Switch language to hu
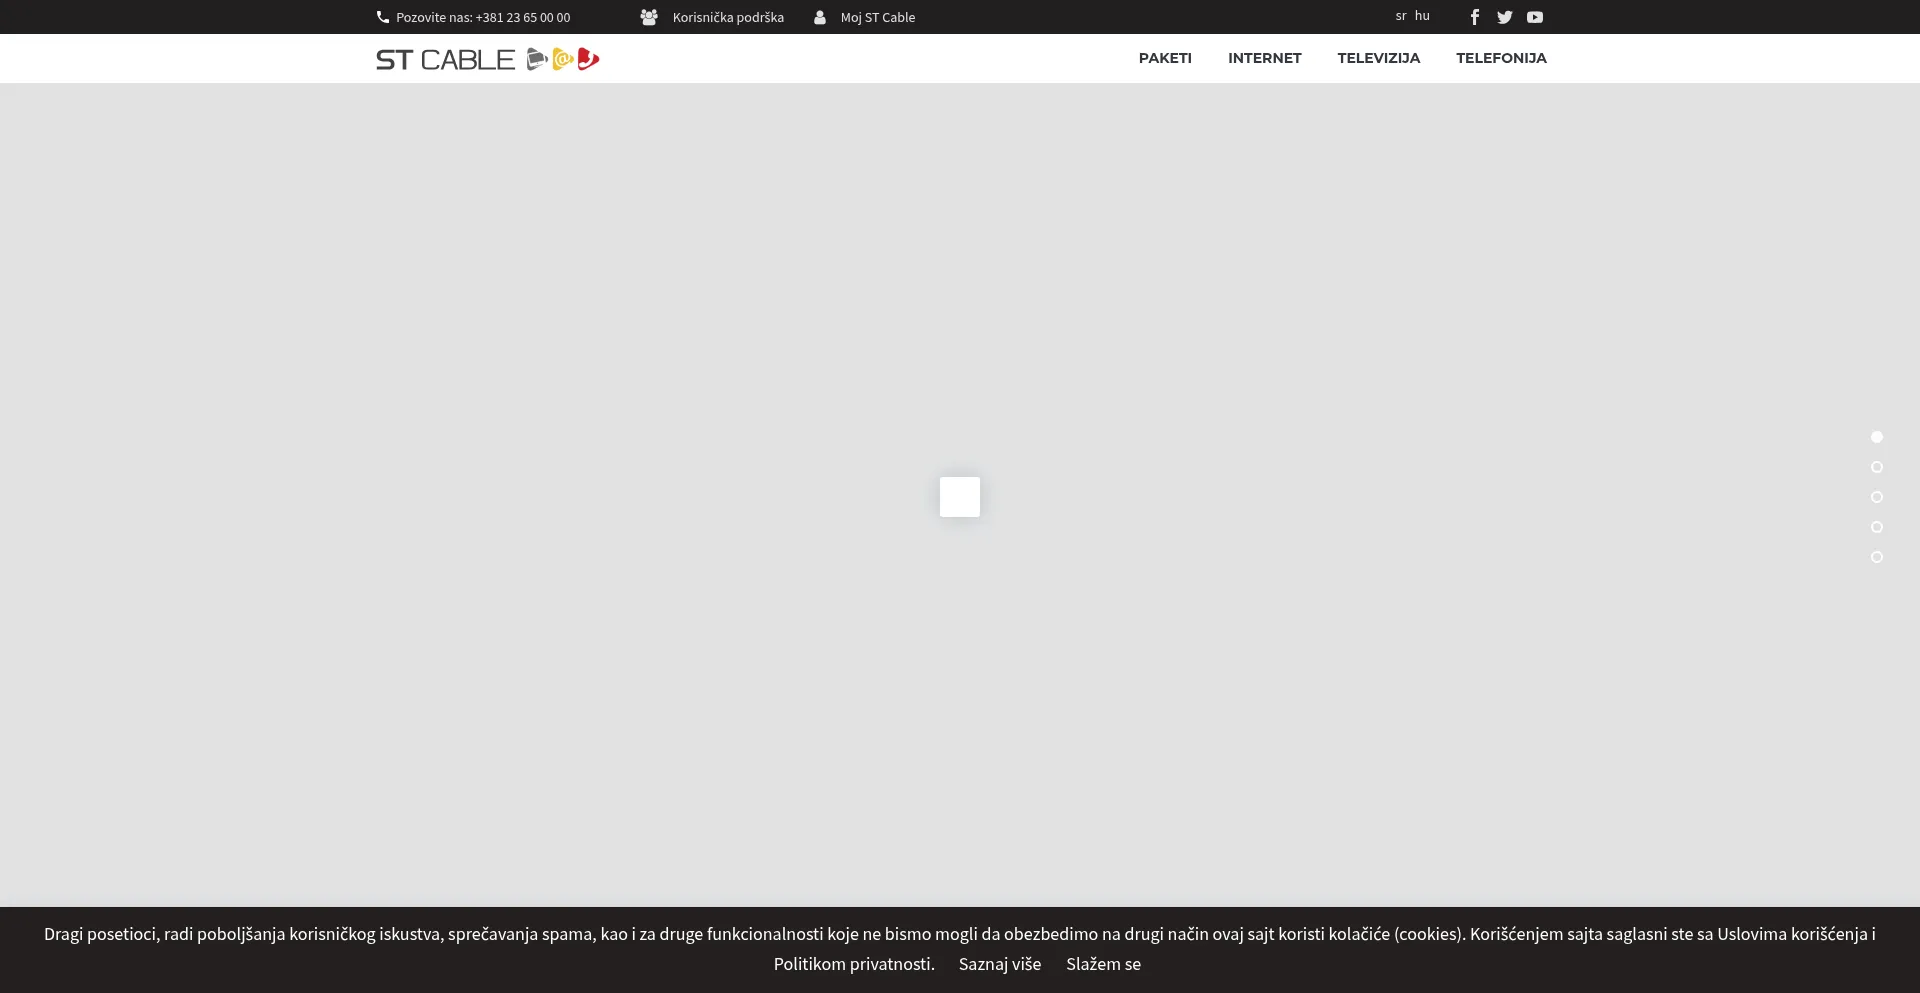The height and width of the screenshot is (993, 1920). (1422, 16)
